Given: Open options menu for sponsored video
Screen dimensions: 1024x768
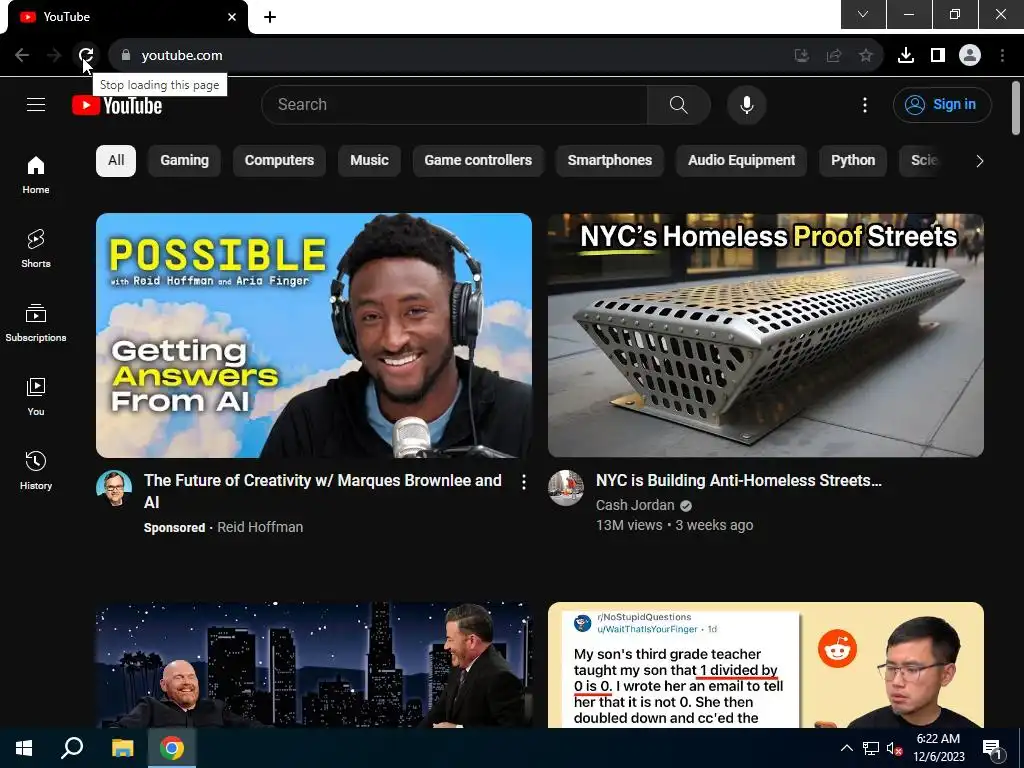Looking at the screenshot, I should [x=524, y=482].
